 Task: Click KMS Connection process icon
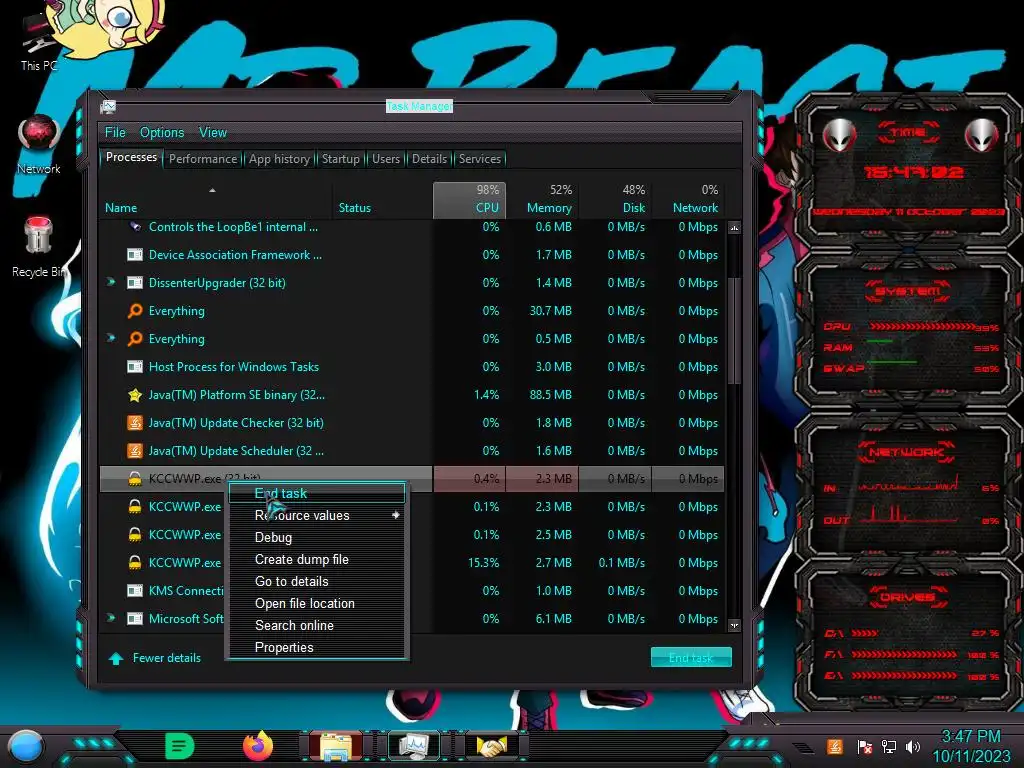point(135,590)
